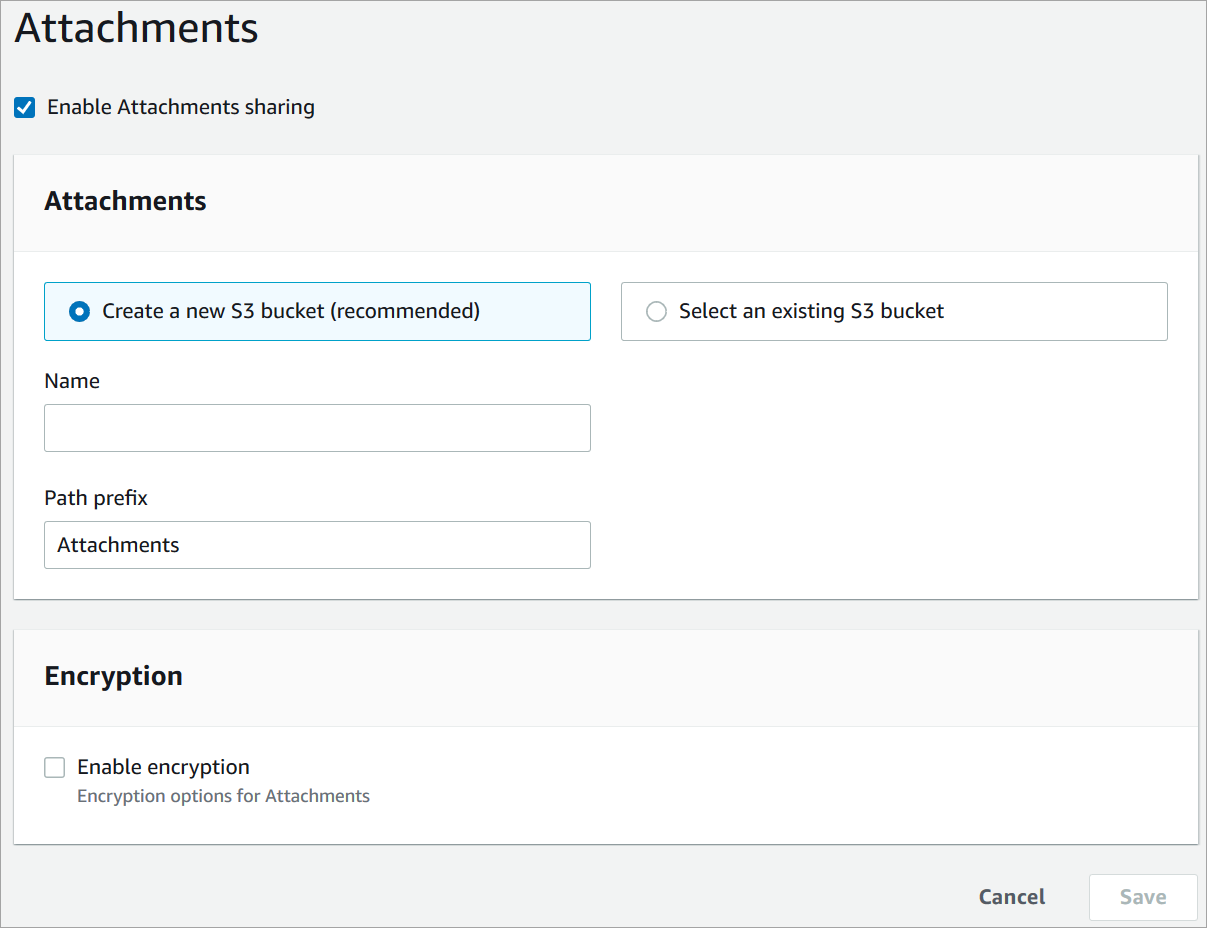The width and height of the screenshot is (1207, 928).
Task: Click the 'Enable encryption' label text
Action: click(x=163, y=767)
